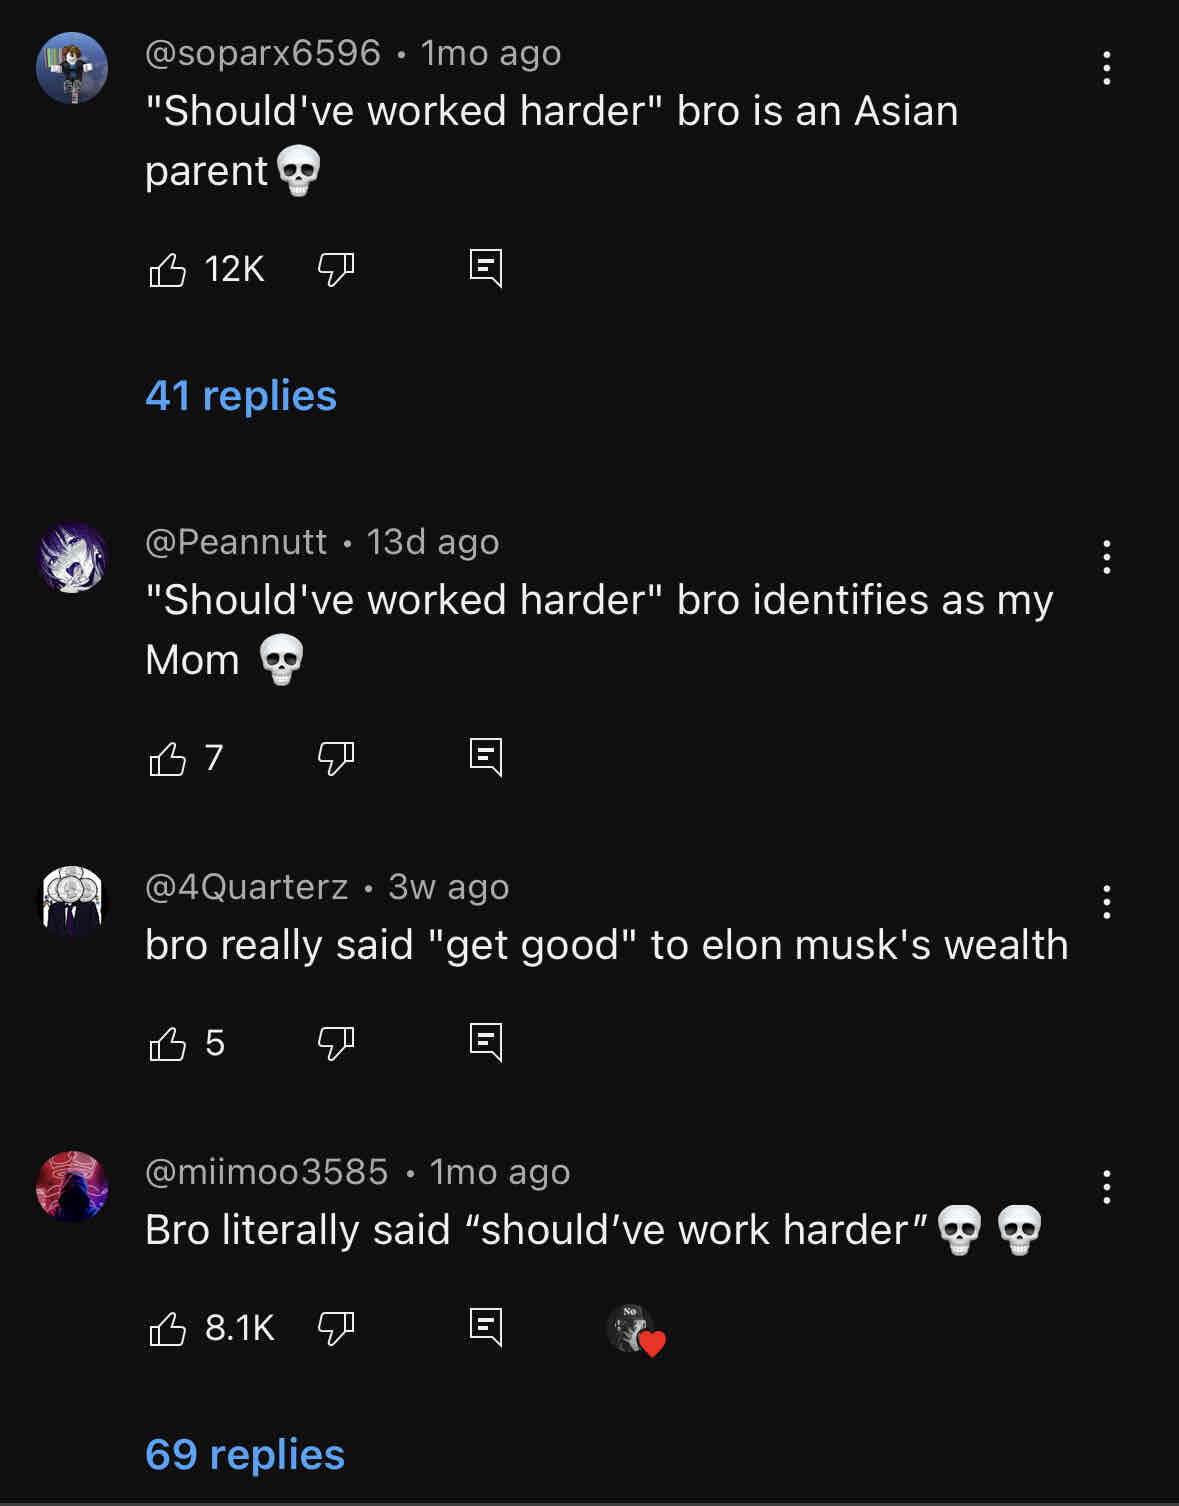The width and height of the screenshot is (1179, 1506).
Task: Dislike the @Peannutt comment
Action: tap(336, 759)
